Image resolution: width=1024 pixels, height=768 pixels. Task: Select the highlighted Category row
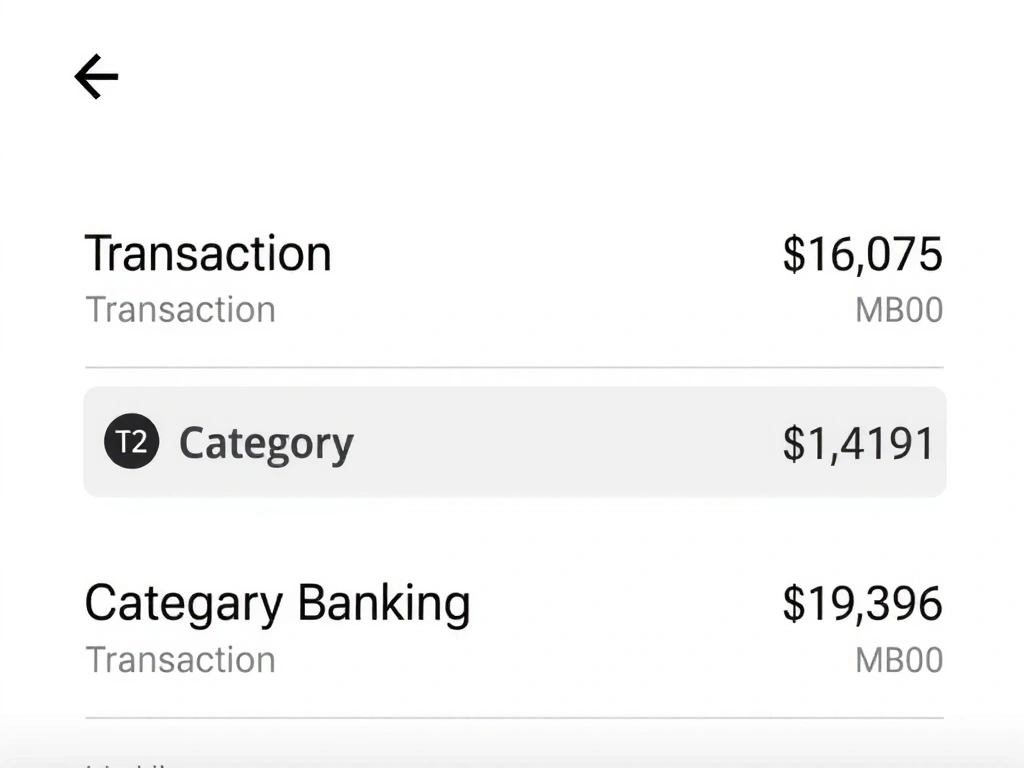point(512,442)
